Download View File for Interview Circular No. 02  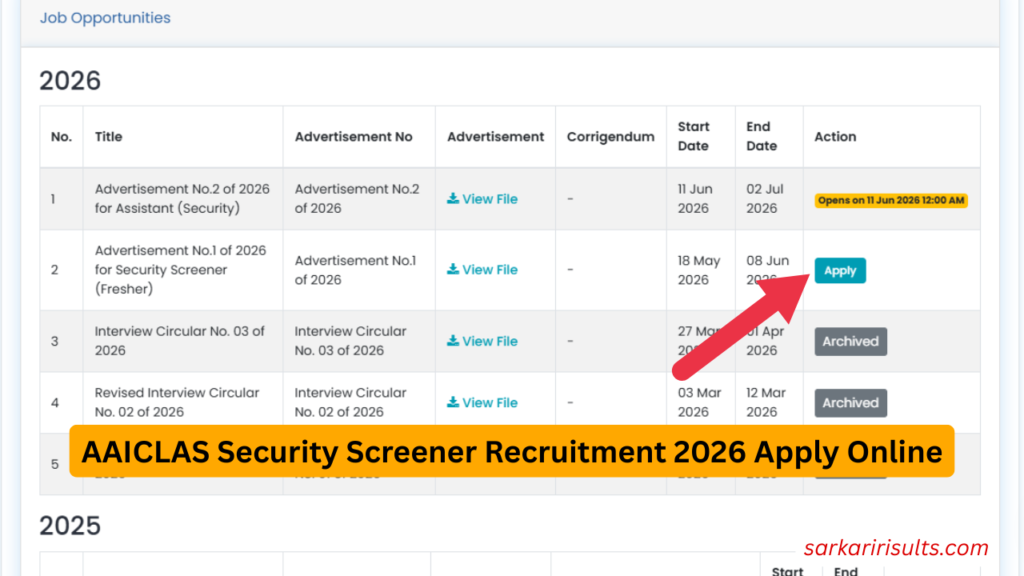point(482,402)
